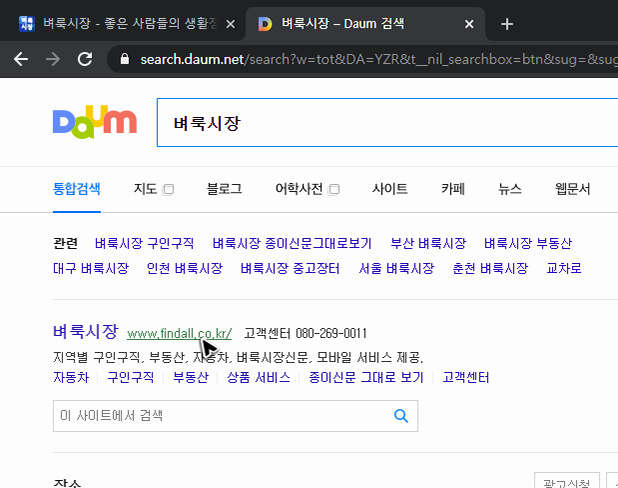Click the address bar URL
This screenshot has height=488, width=618.
378,59
